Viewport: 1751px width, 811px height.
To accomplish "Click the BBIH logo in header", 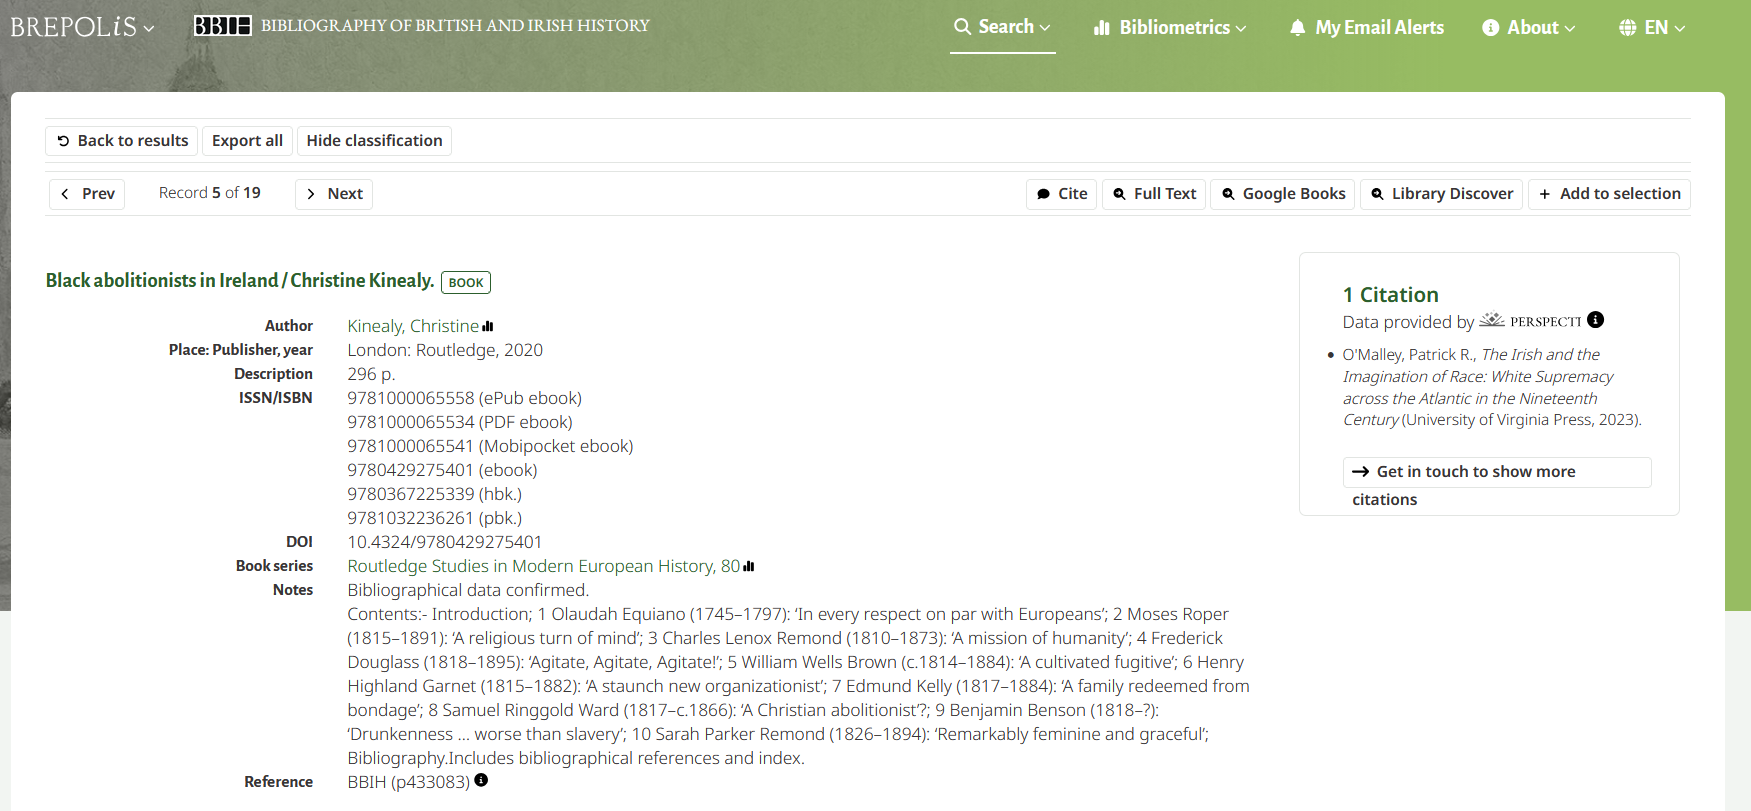I will 222,26.
